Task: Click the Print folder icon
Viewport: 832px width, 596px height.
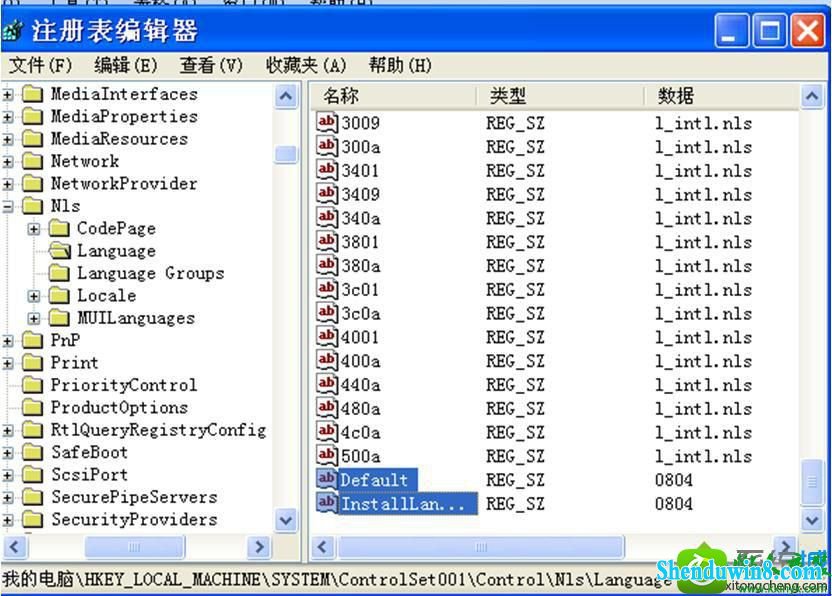Action: pyautogui.click(x=33, y=363)
